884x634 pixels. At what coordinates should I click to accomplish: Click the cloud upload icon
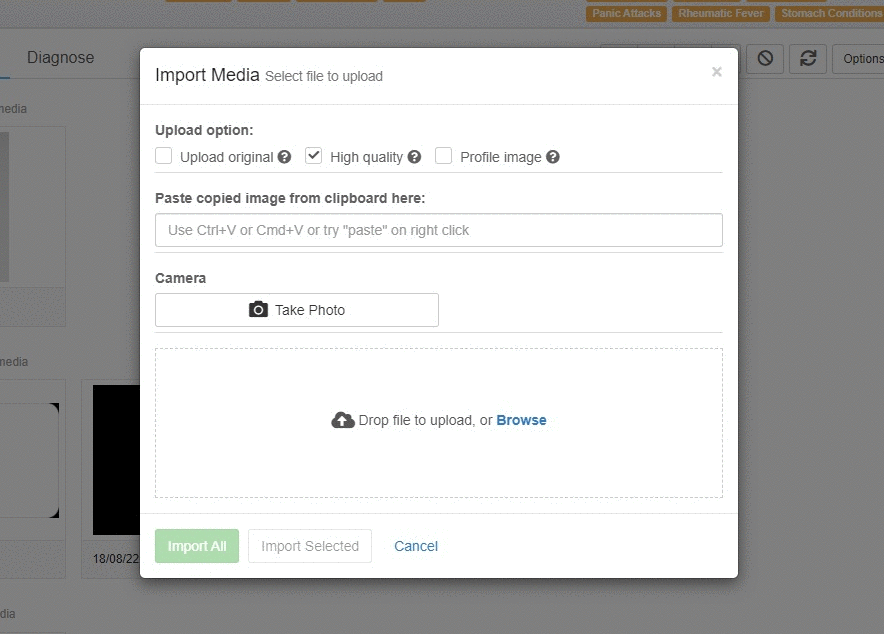pyautogui.click(x=343, y=420)
